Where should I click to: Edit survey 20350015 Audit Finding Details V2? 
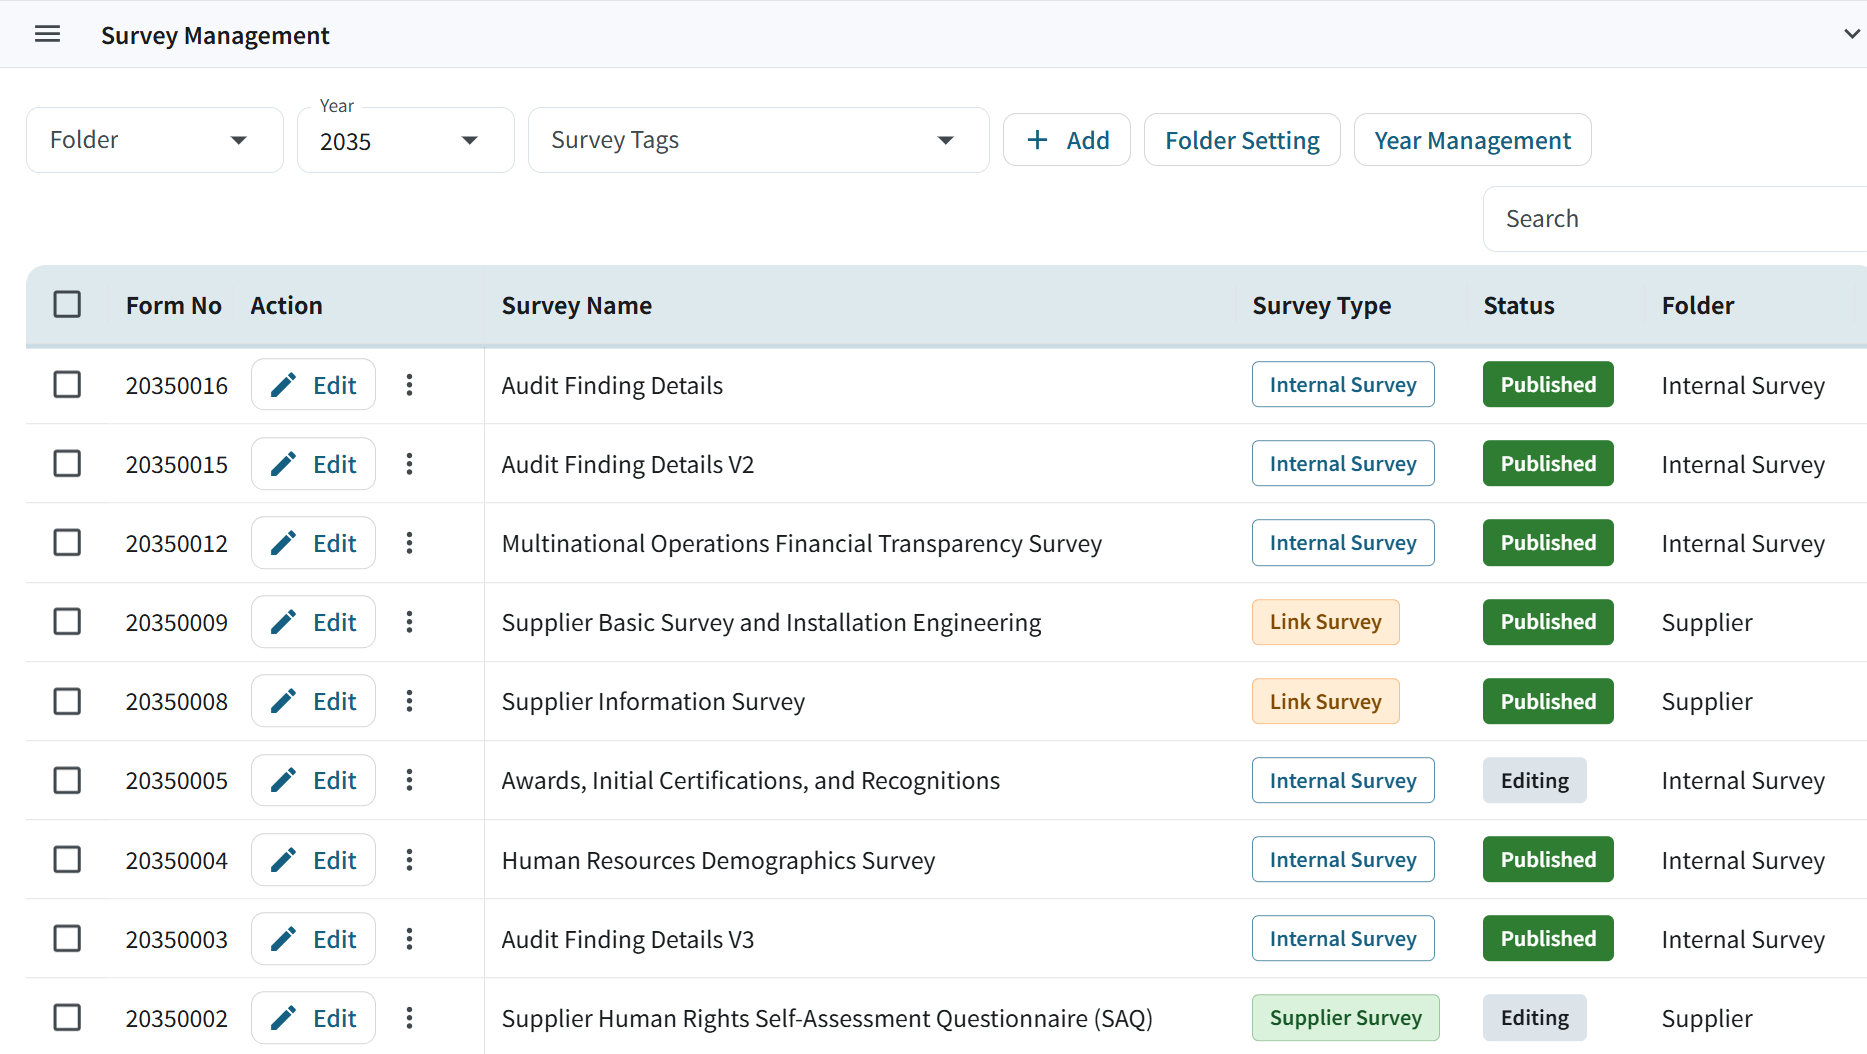click(x=313, y=463)
